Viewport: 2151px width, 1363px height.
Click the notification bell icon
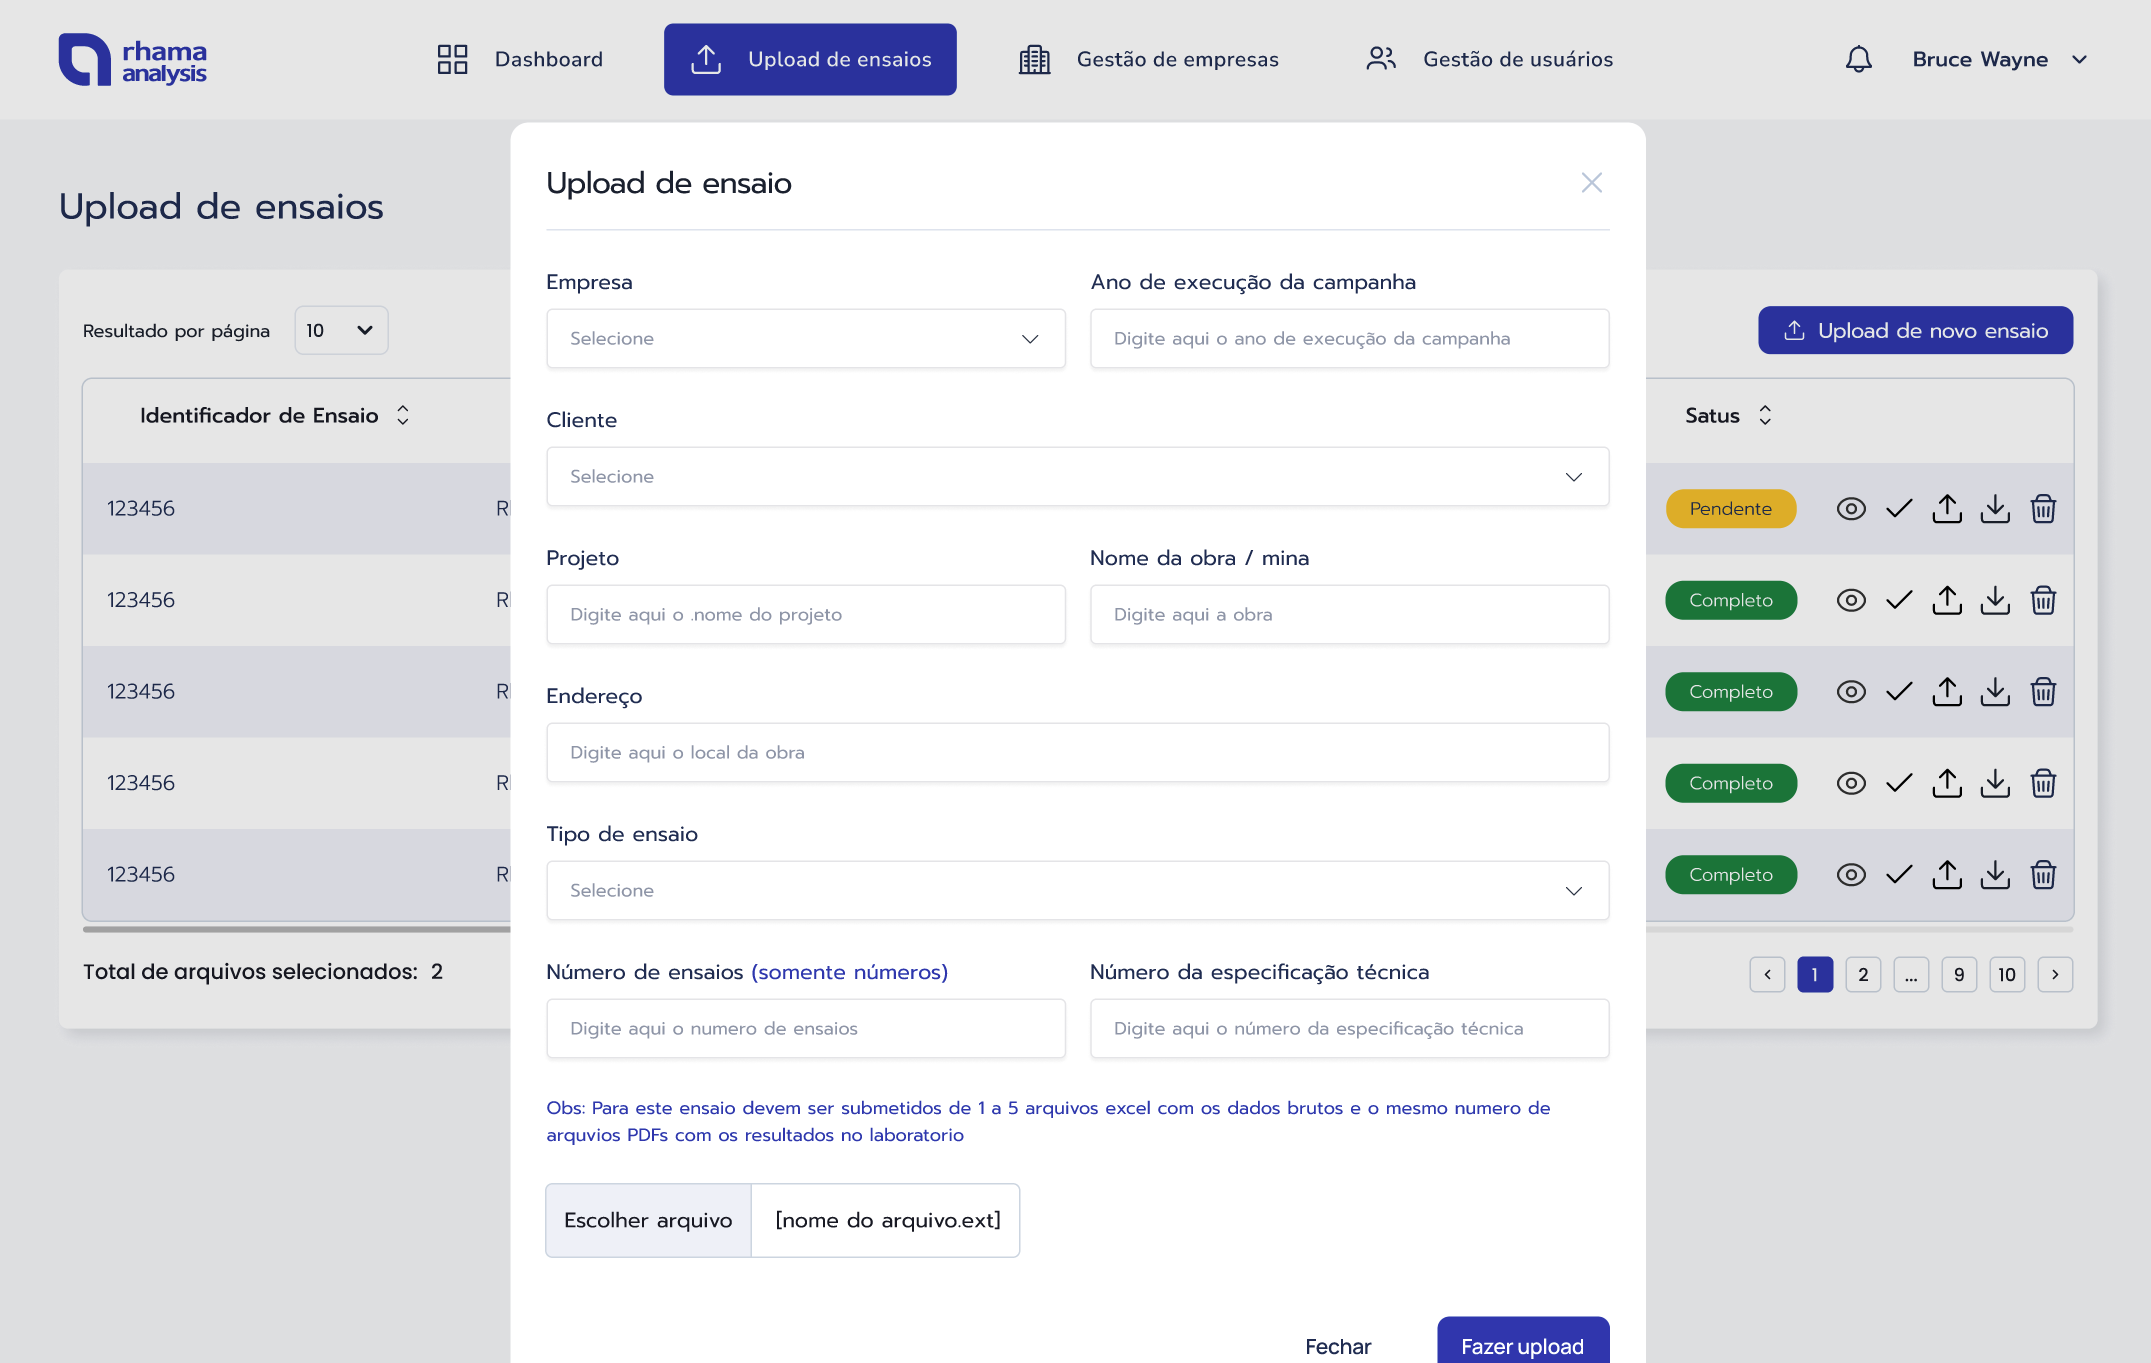1858,59
